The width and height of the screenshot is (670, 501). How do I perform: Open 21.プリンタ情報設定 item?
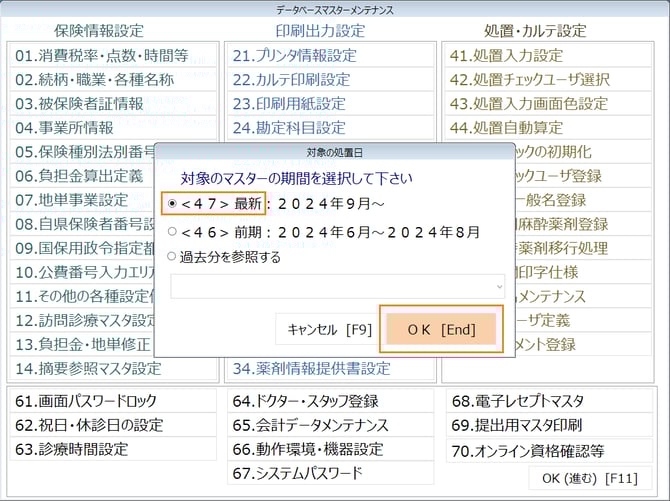click(x=294, y=55)
